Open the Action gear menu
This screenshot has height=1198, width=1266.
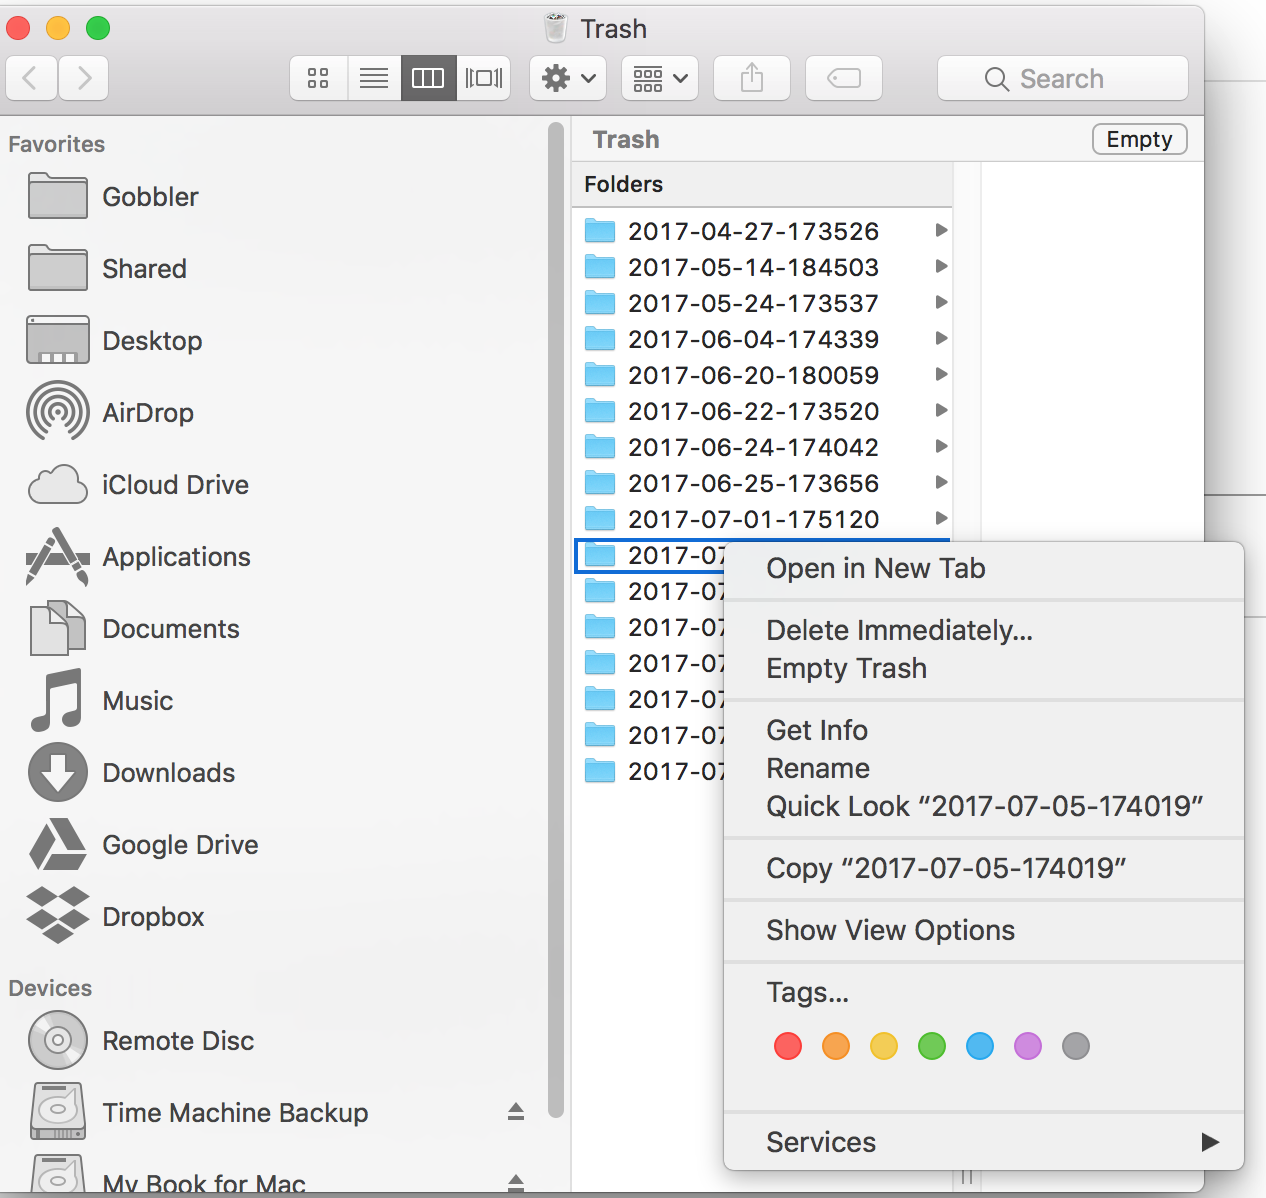click(x=568, y=78)
